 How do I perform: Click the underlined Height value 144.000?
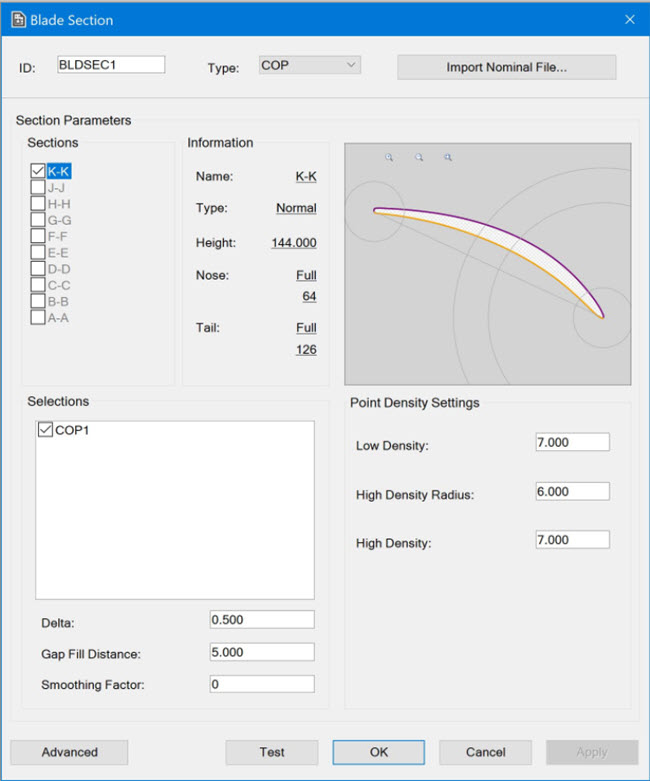(293, 243)
